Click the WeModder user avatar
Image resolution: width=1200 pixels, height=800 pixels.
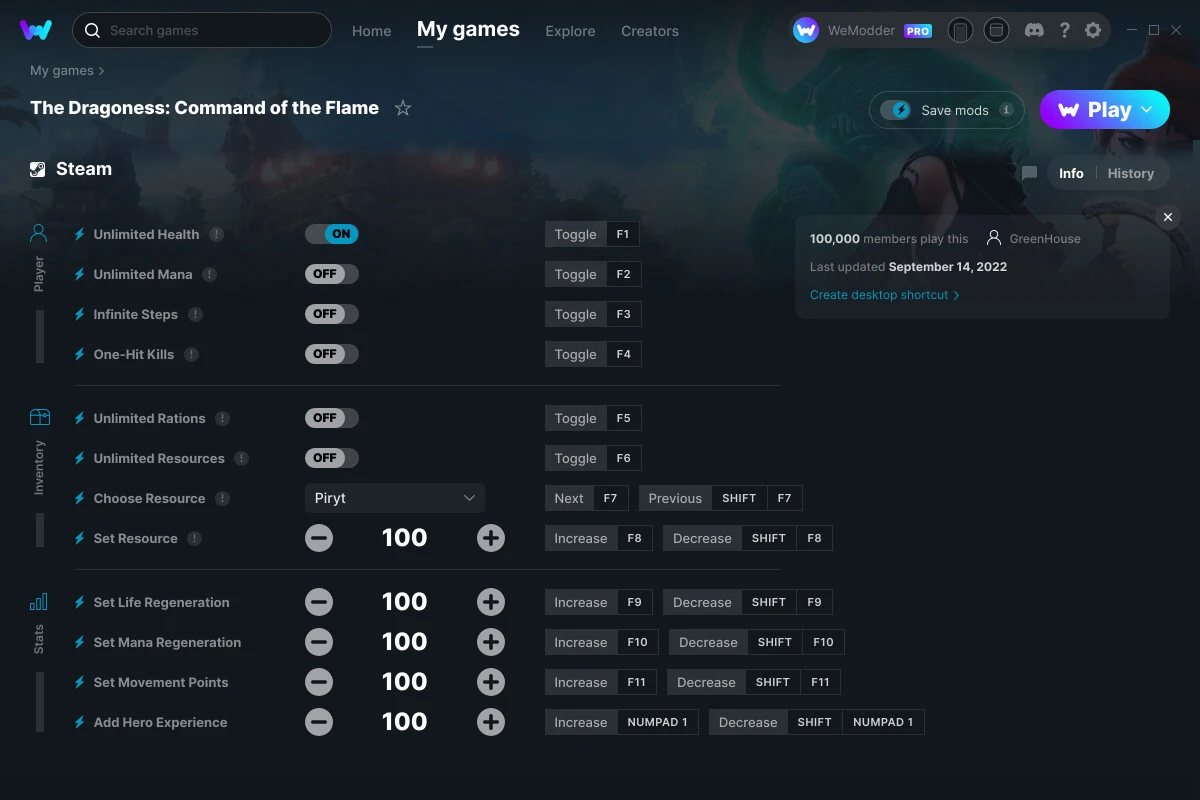tap(806, 31)
